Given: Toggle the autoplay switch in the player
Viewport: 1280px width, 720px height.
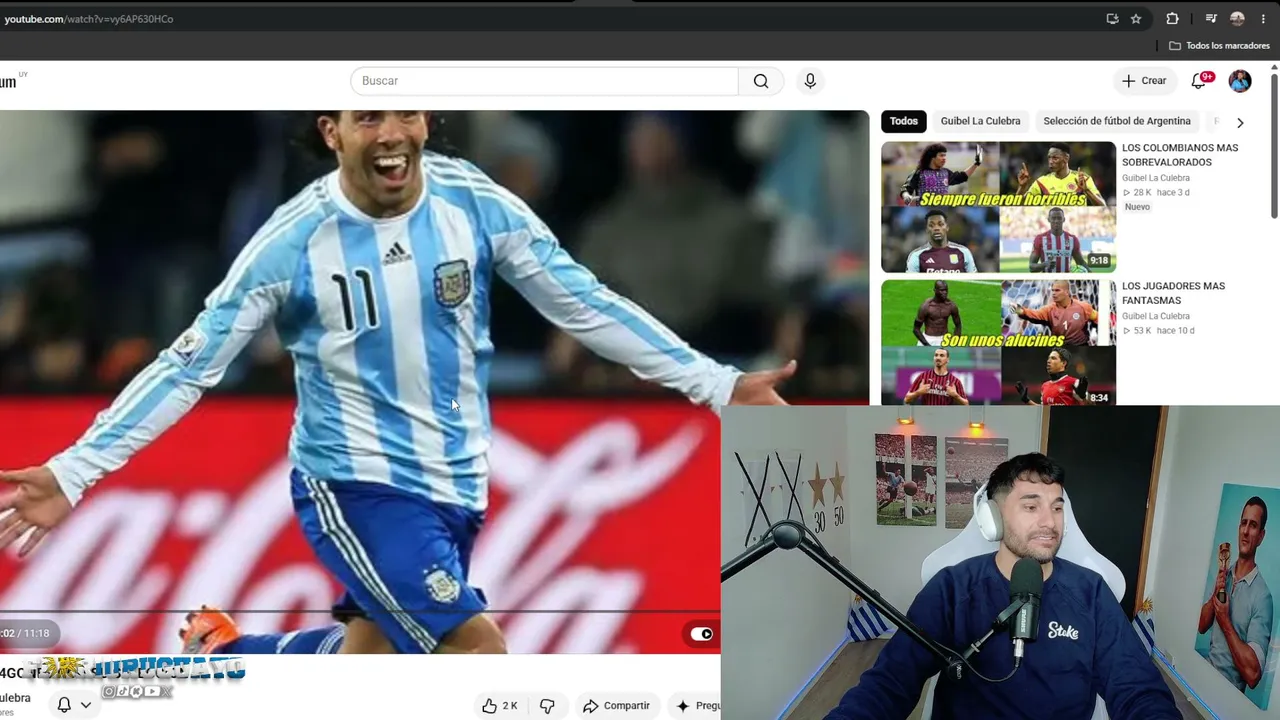Looking at the screenshot, I should point(702,634).
